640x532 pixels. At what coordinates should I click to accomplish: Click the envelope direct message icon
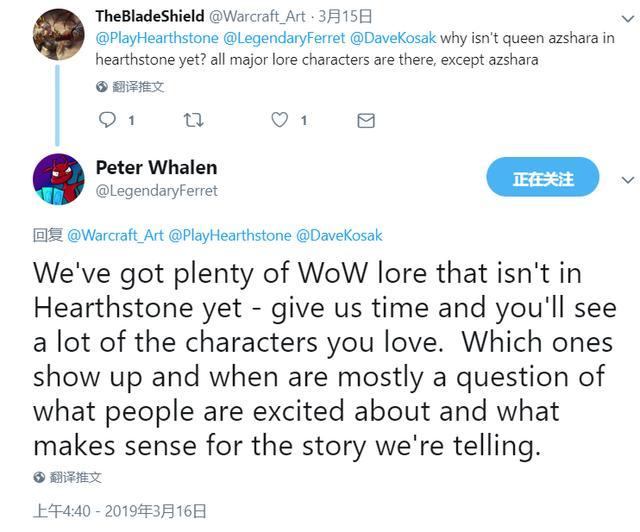(x=366, y=121)
